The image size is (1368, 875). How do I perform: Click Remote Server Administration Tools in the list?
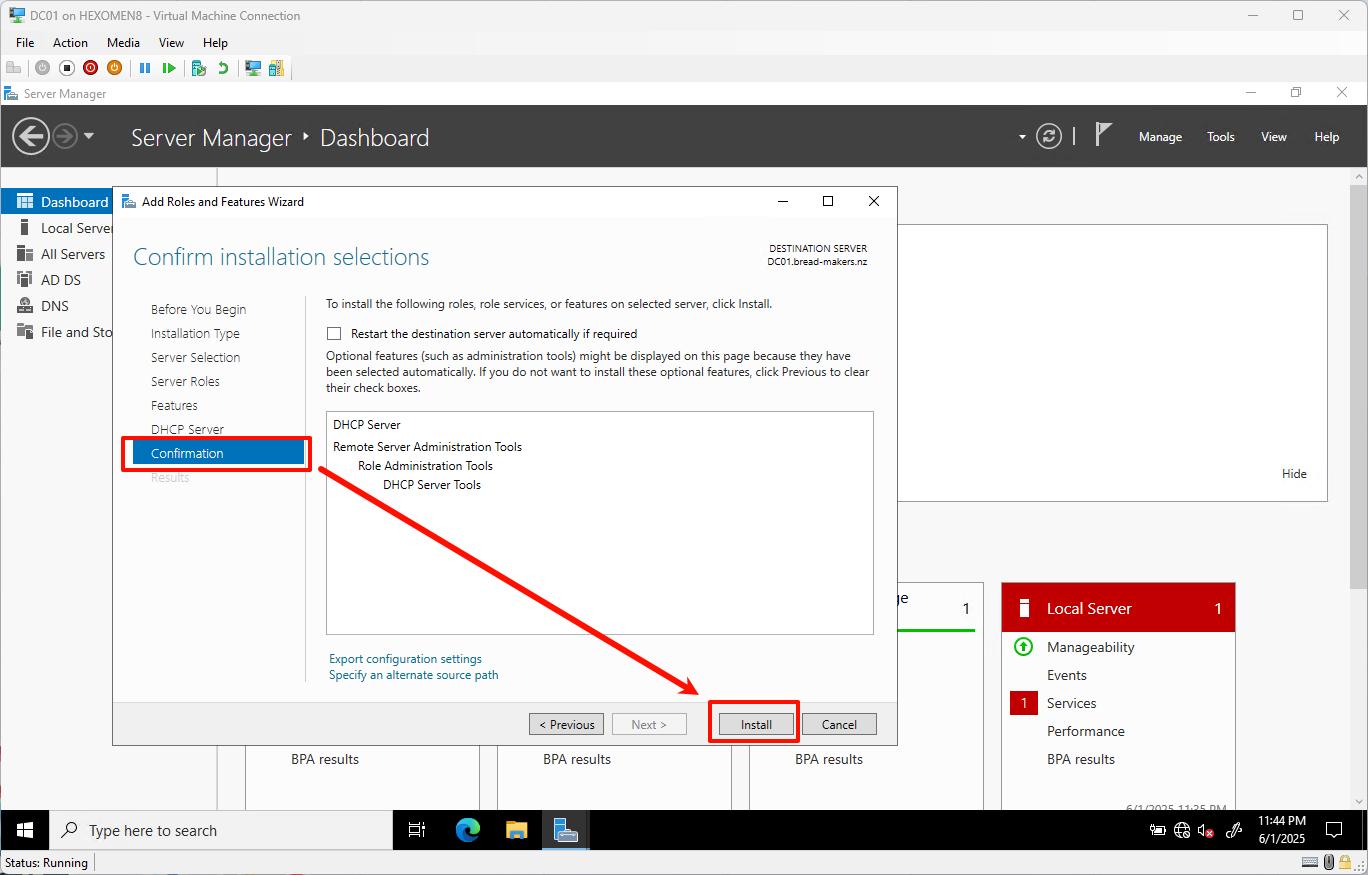coord(427,447)
